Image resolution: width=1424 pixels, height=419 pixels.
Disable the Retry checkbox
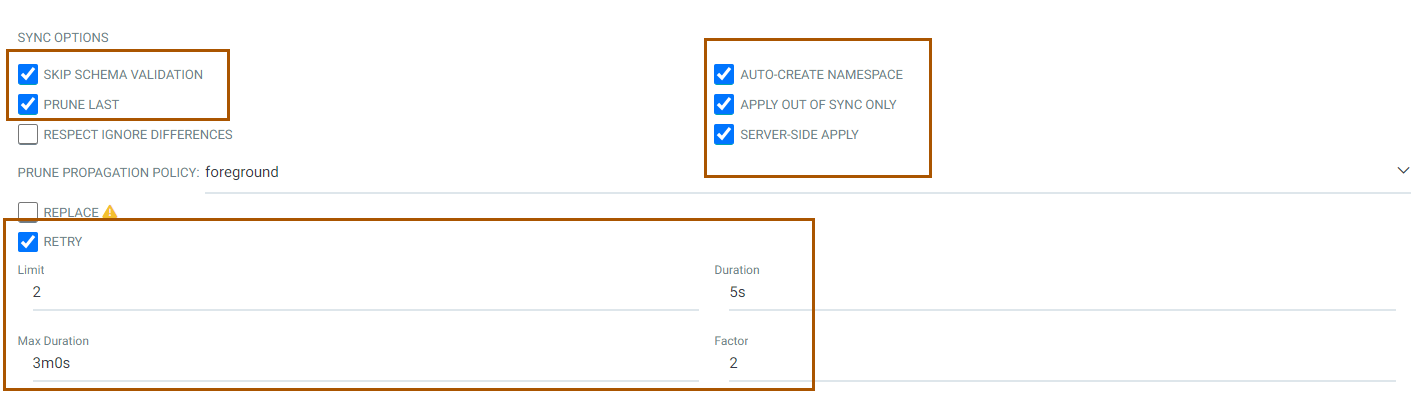[28, 241]
